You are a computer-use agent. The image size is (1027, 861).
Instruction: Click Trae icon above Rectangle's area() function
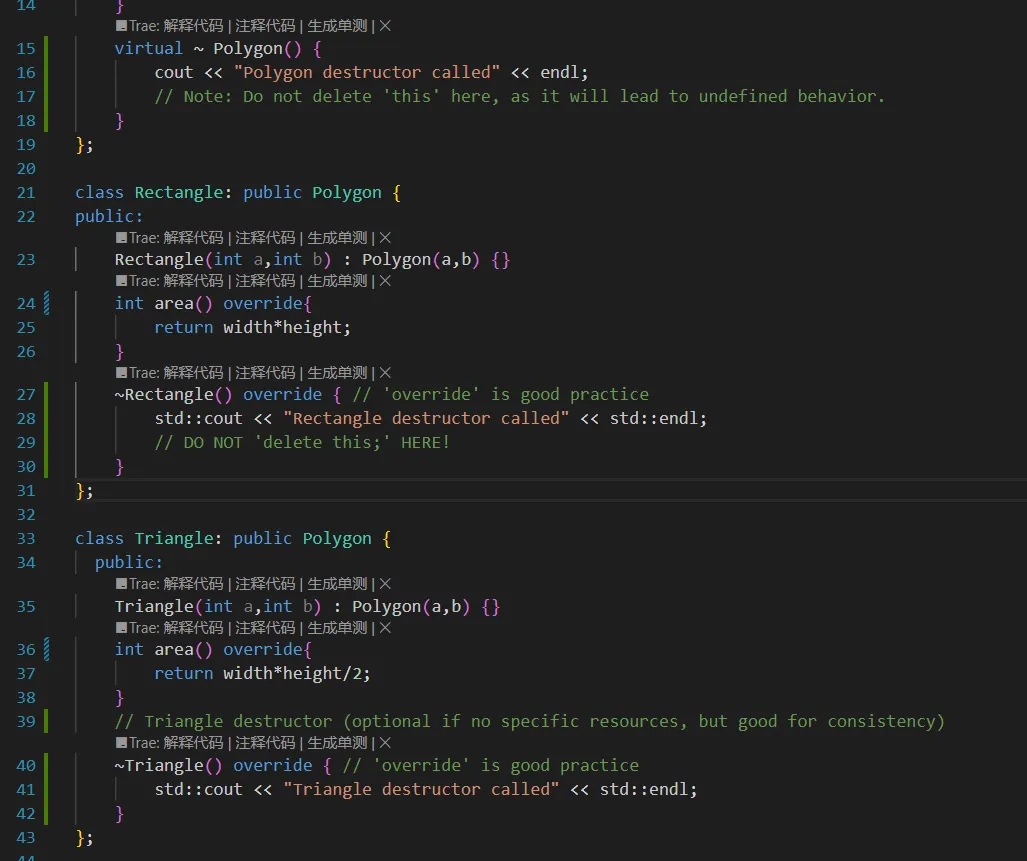[121, 282]
